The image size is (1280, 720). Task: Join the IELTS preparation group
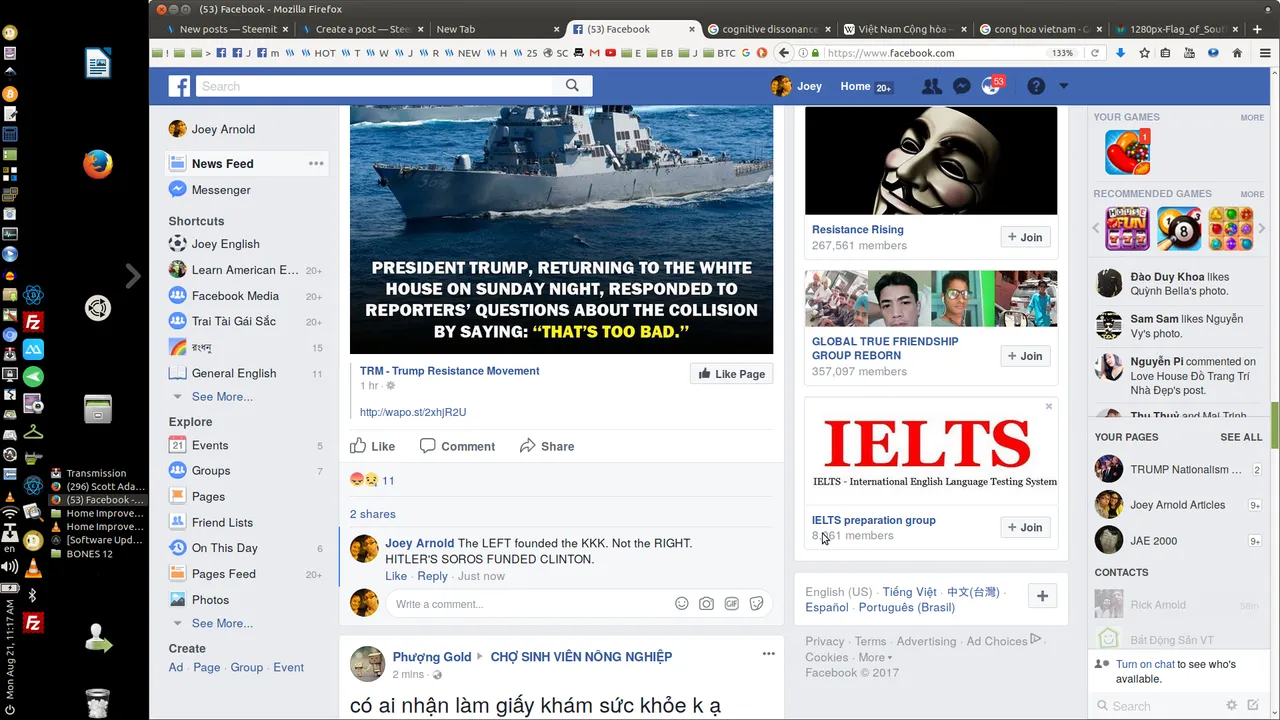1025,527
